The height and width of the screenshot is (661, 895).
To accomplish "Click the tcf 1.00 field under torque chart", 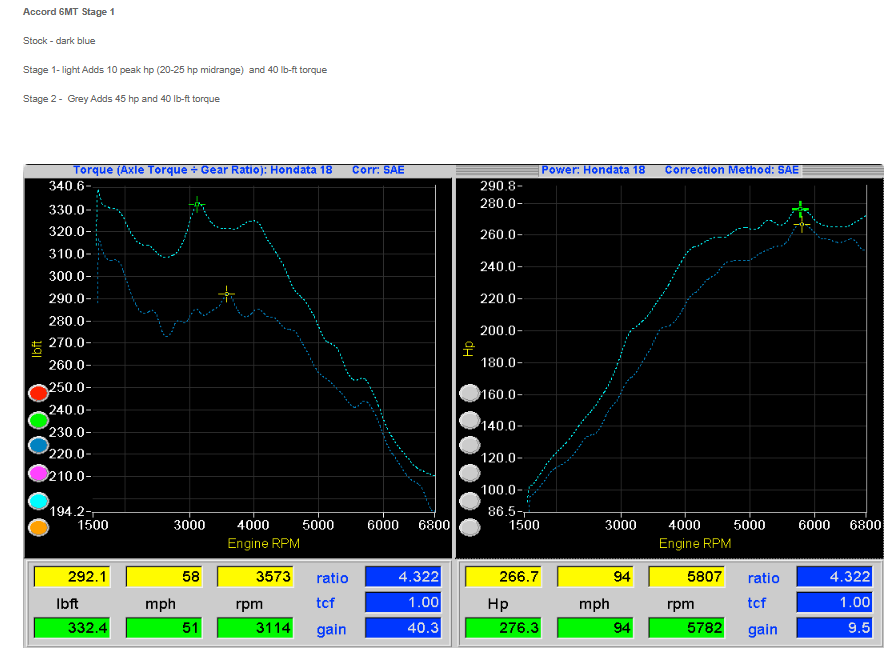I will click(x=403, y=602).
